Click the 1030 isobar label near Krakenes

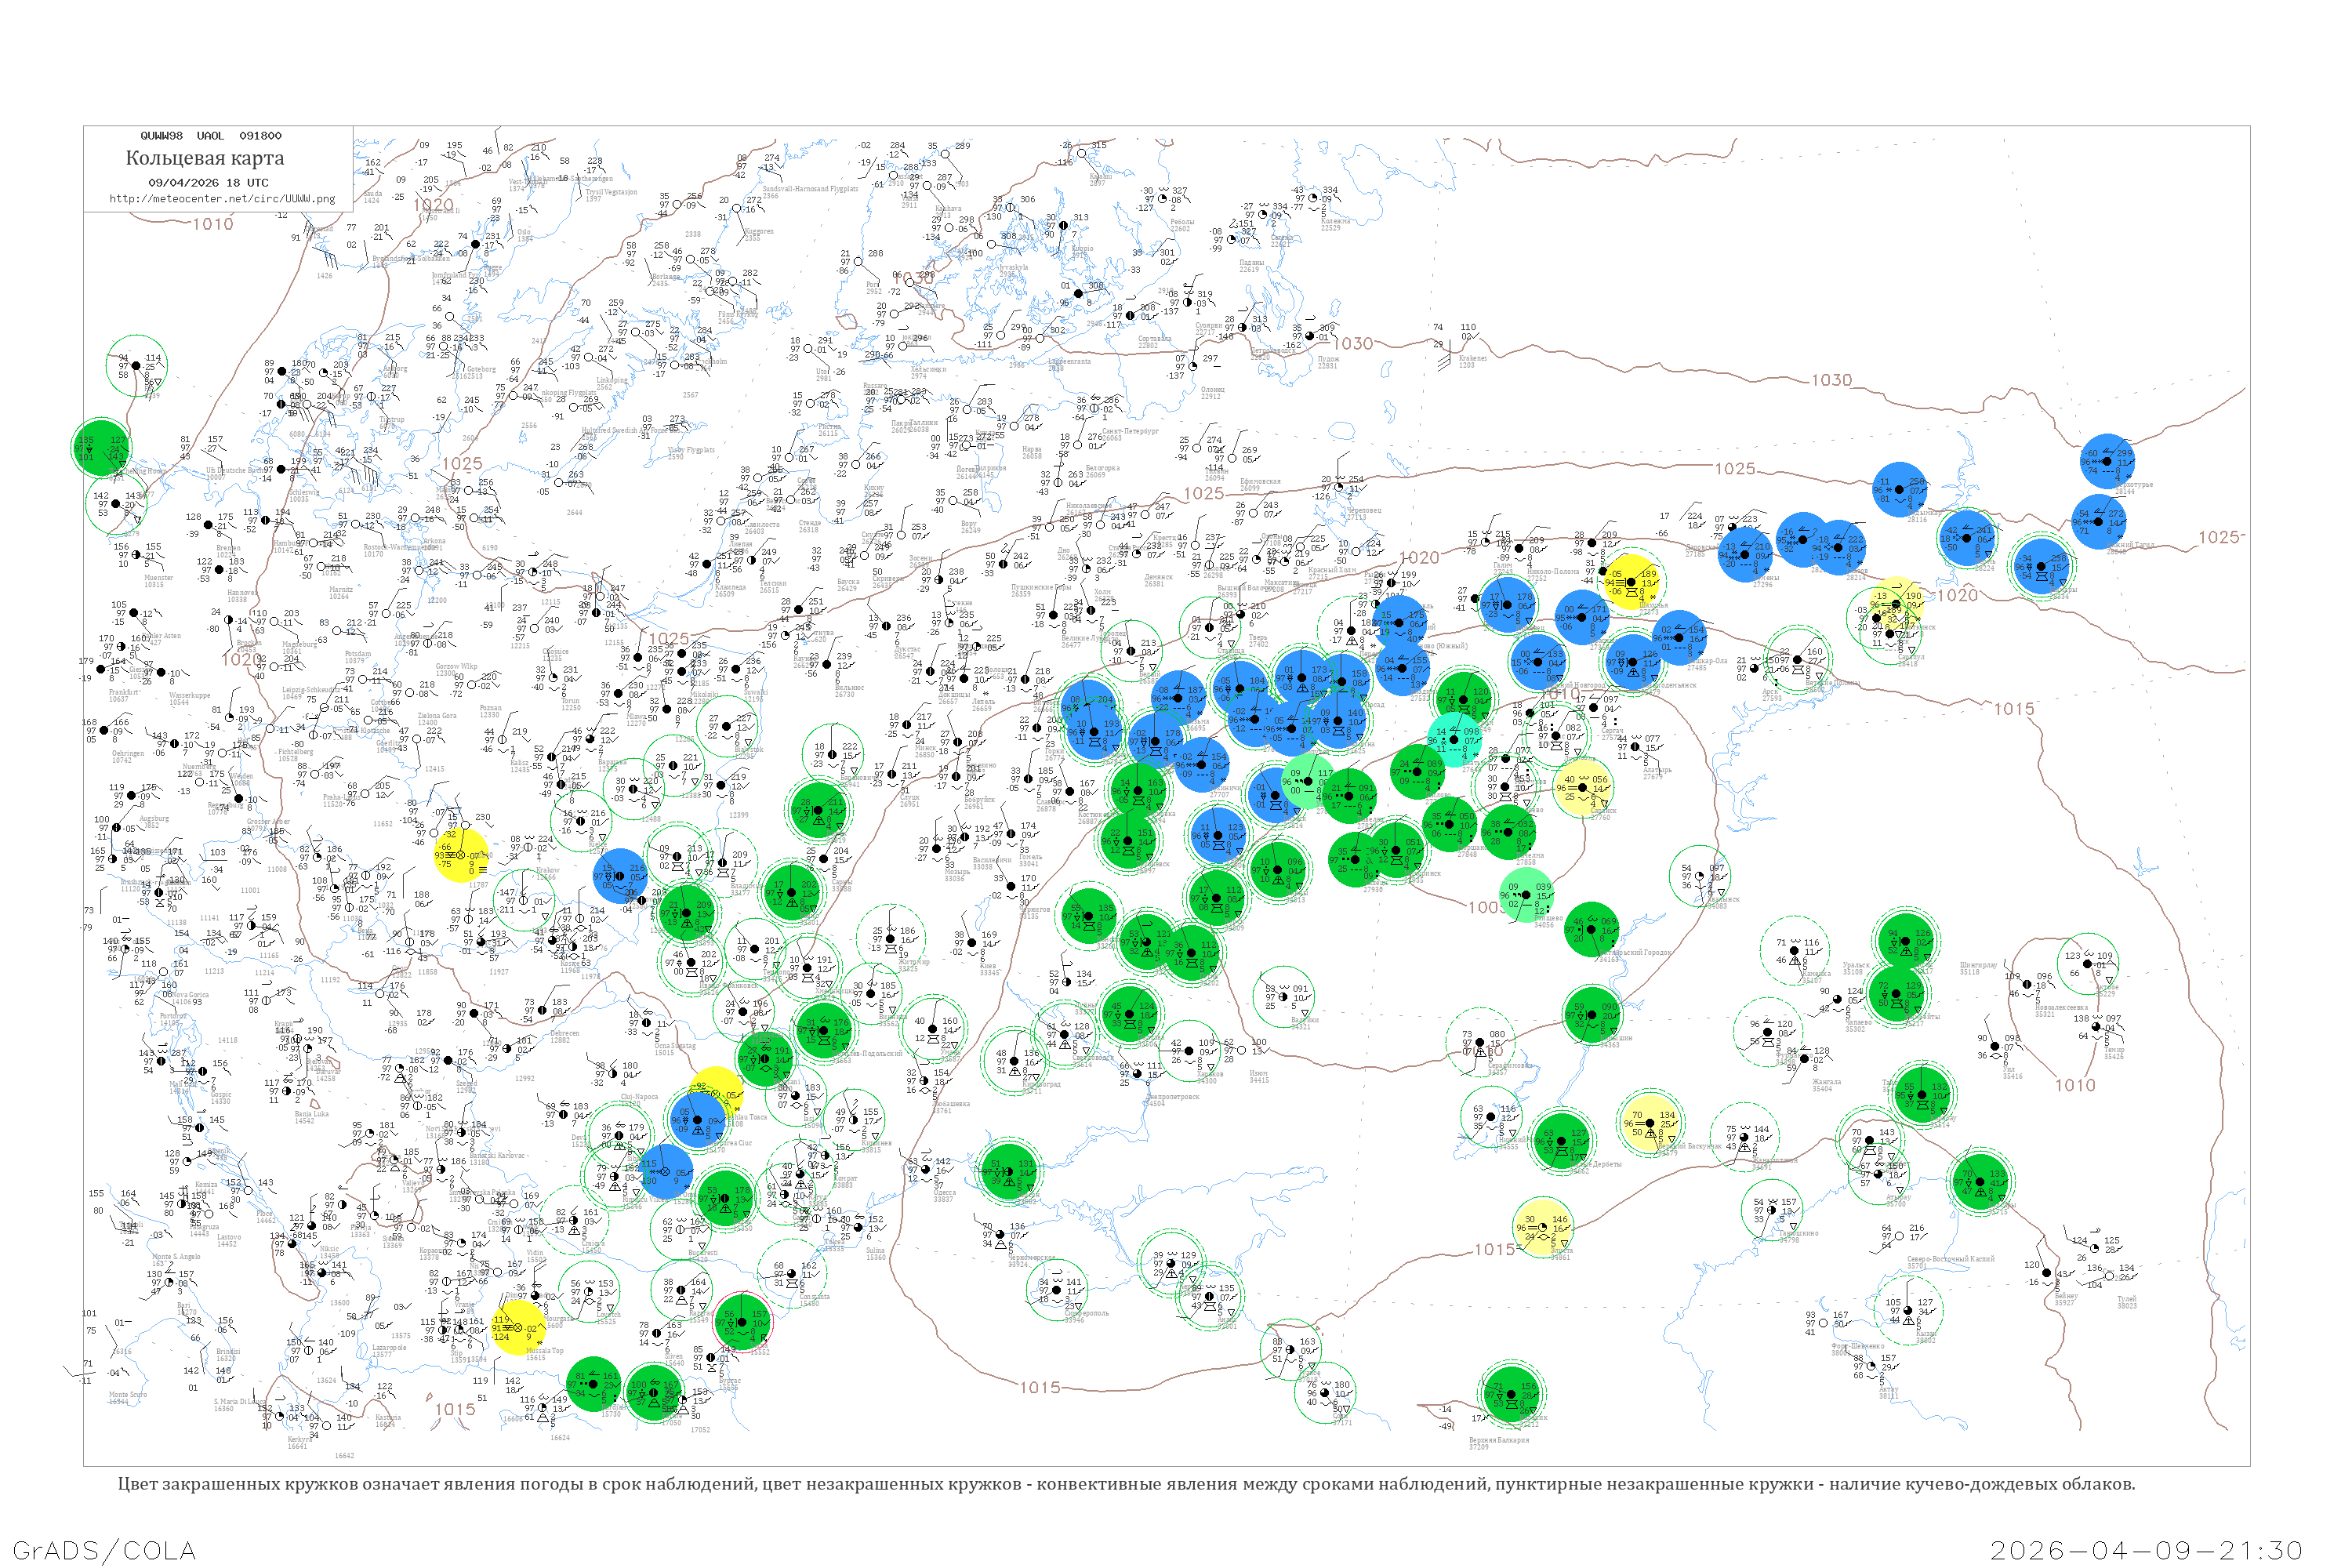(1355, 343)
